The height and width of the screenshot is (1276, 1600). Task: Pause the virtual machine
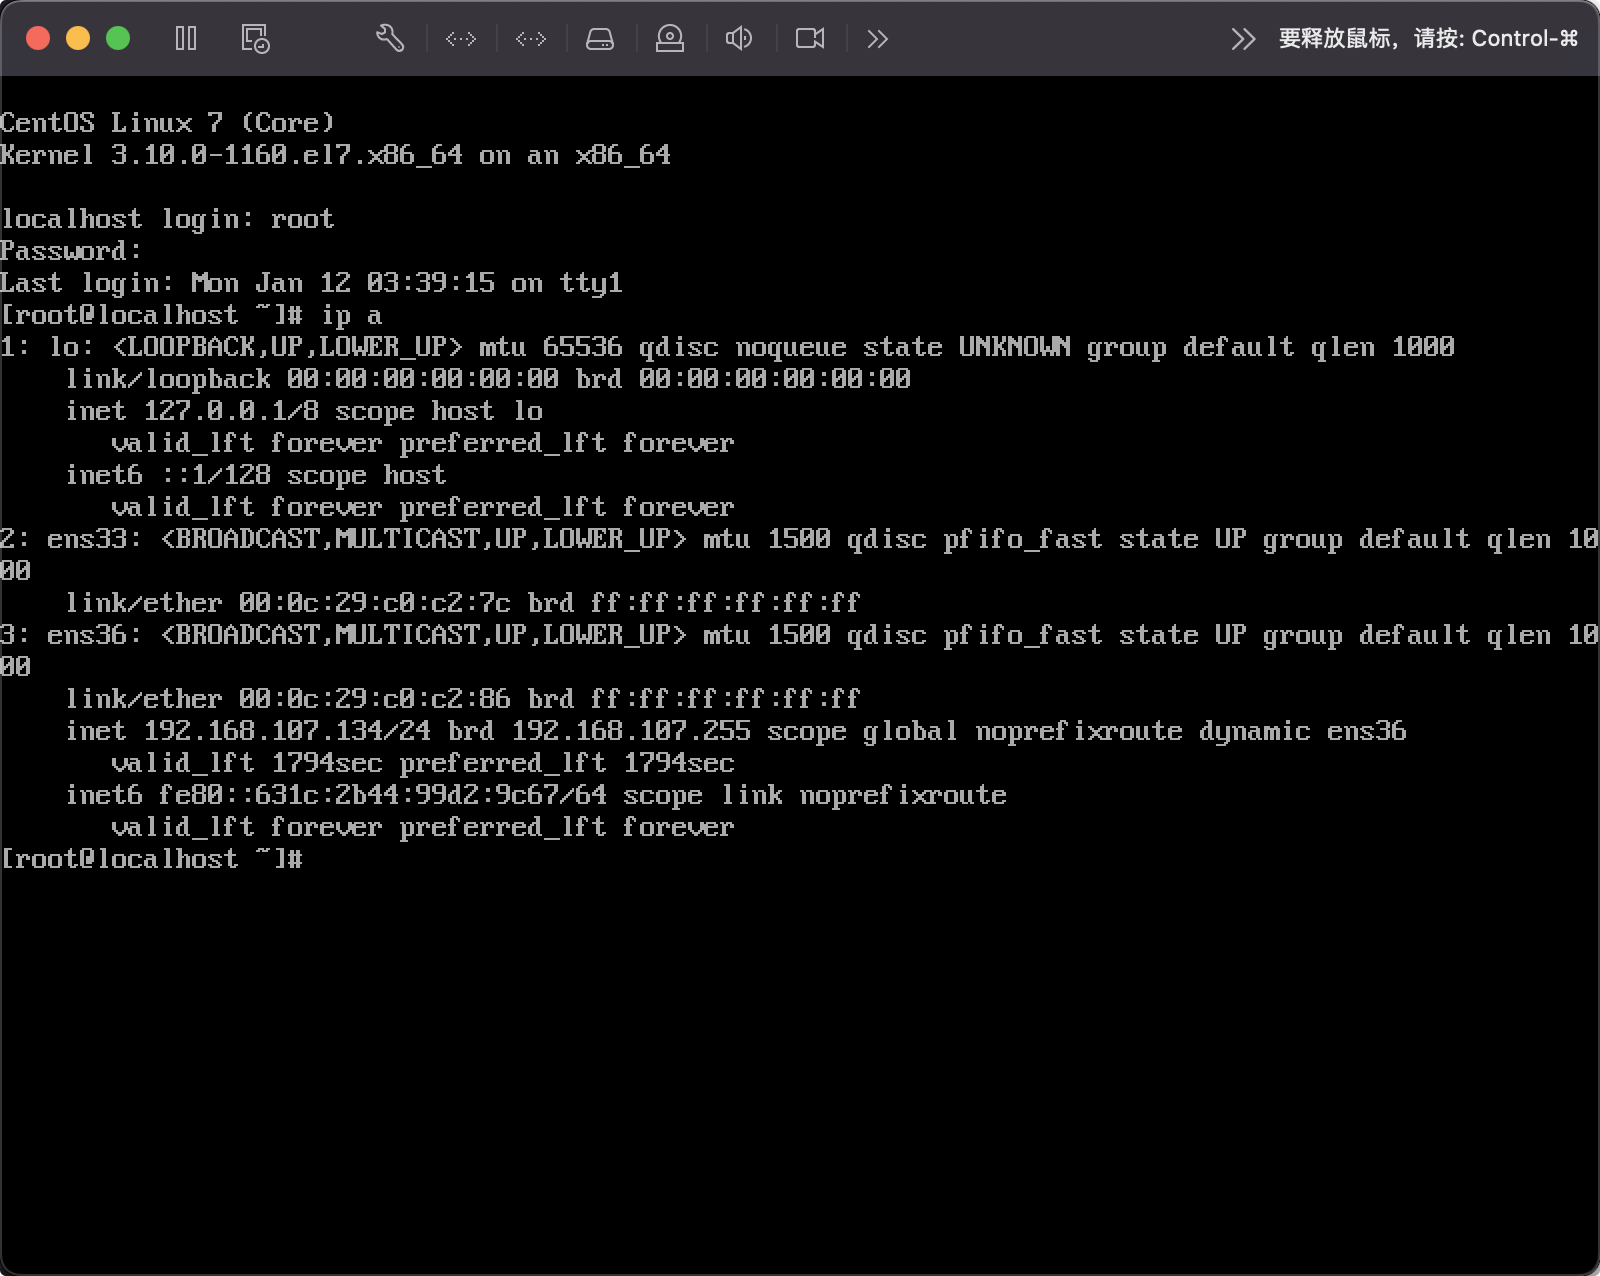tap(186, 39)
